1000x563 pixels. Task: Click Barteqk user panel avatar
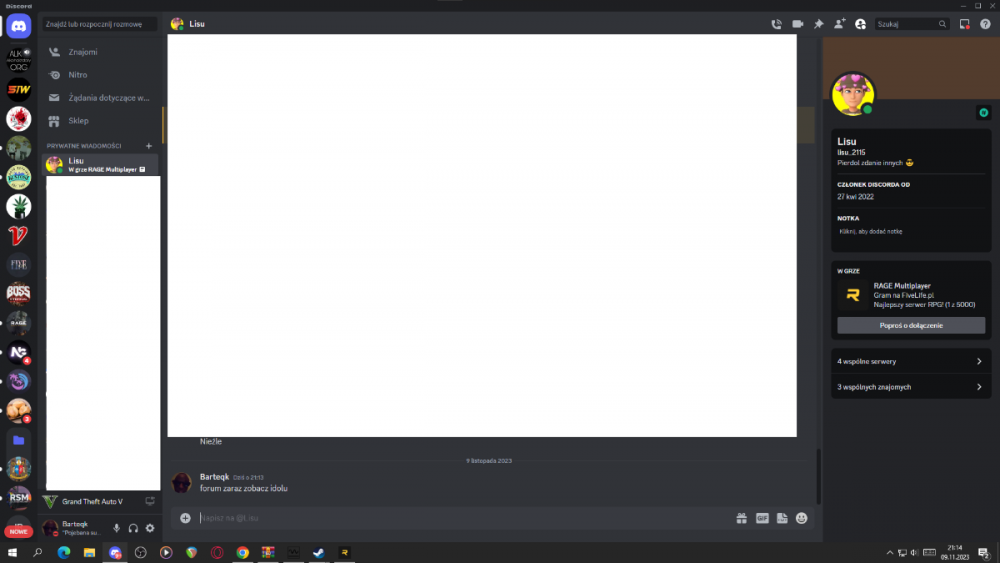pos(50,528)
